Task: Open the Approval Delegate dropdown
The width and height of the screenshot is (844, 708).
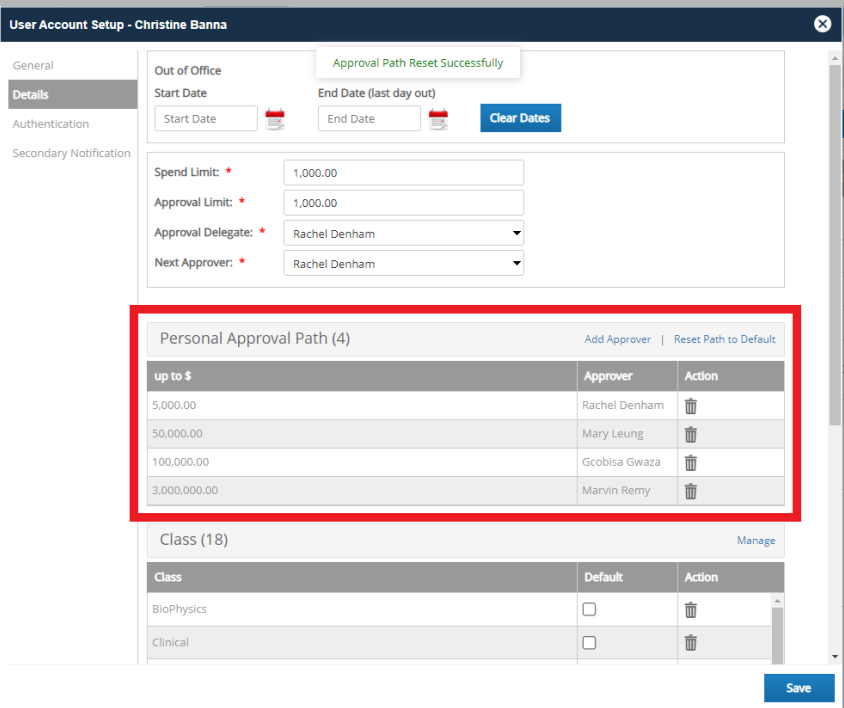Action: pos(518,232)
